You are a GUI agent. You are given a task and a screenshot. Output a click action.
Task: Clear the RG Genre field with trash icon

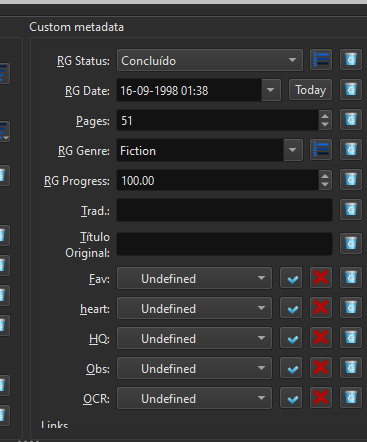(351, 150)
